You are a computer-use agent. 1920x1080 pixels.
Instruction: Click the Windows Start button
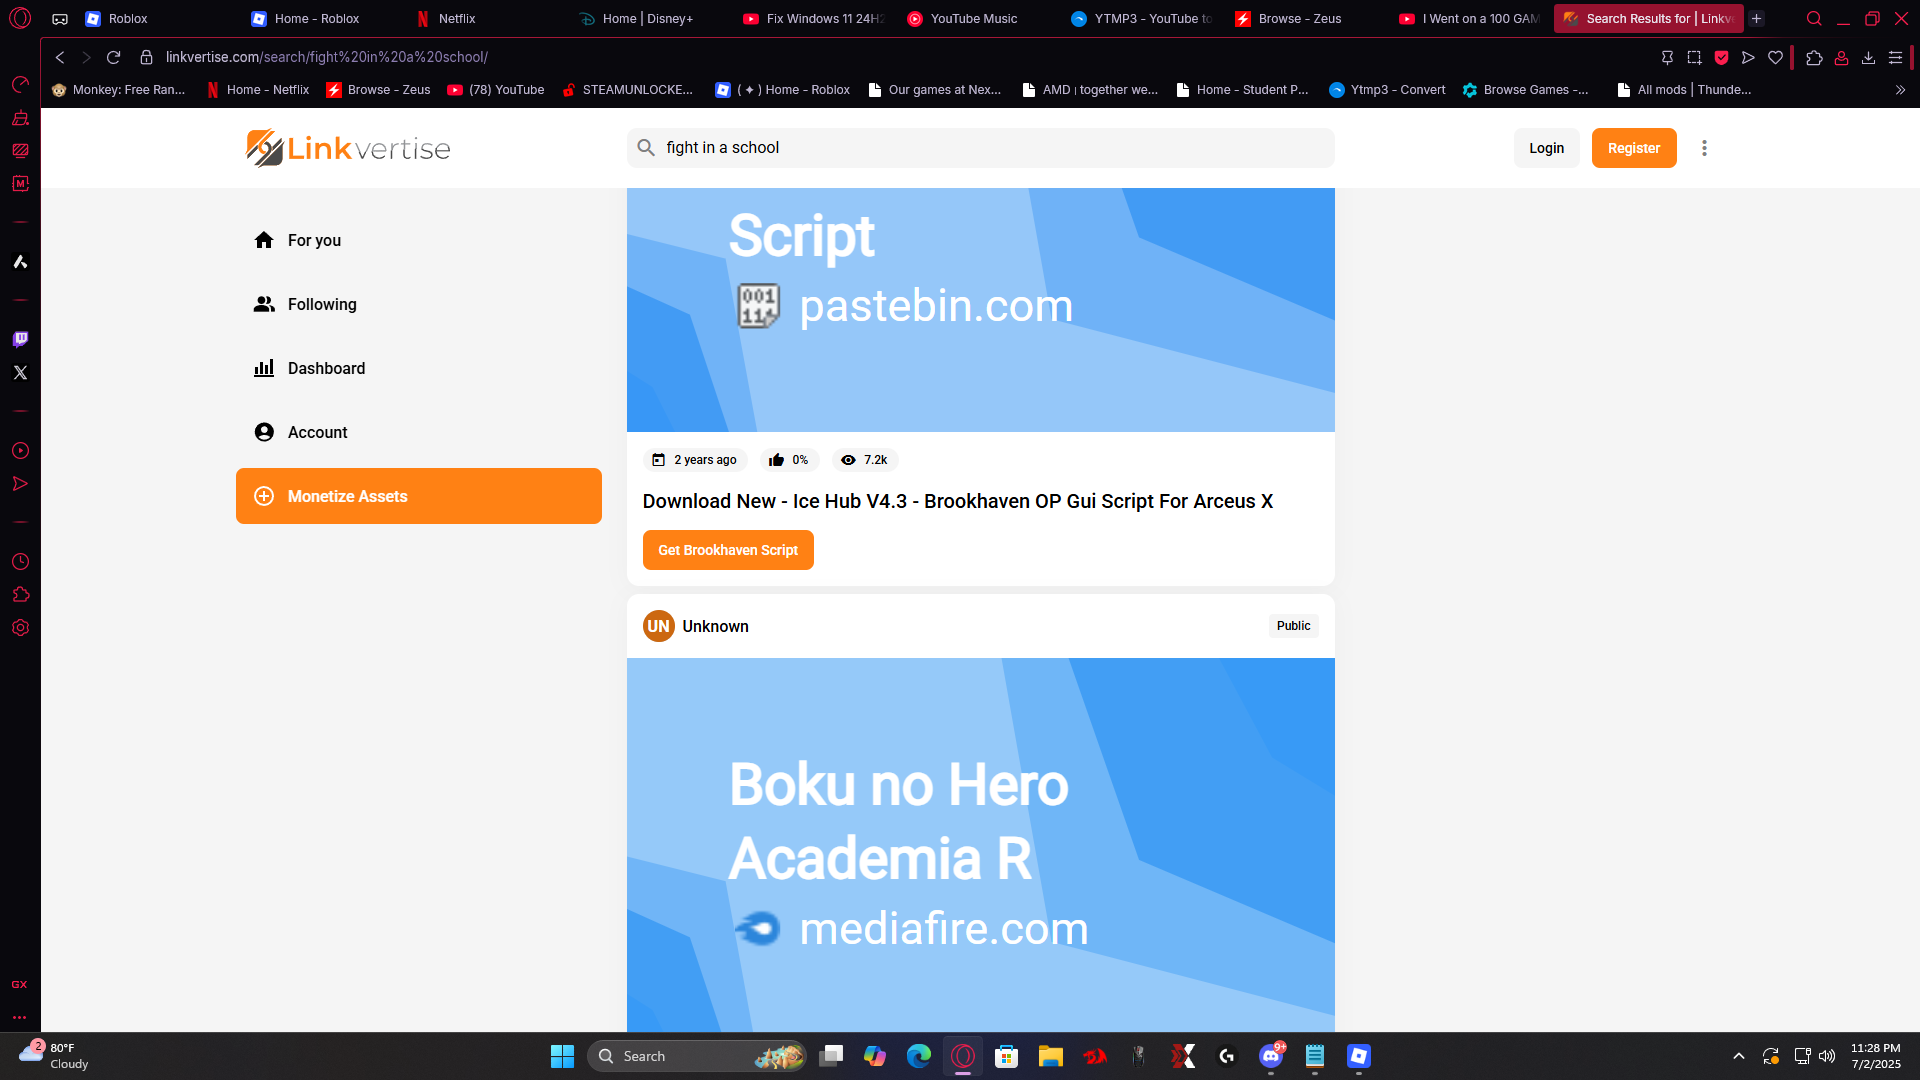click(x=562, y=1056)
